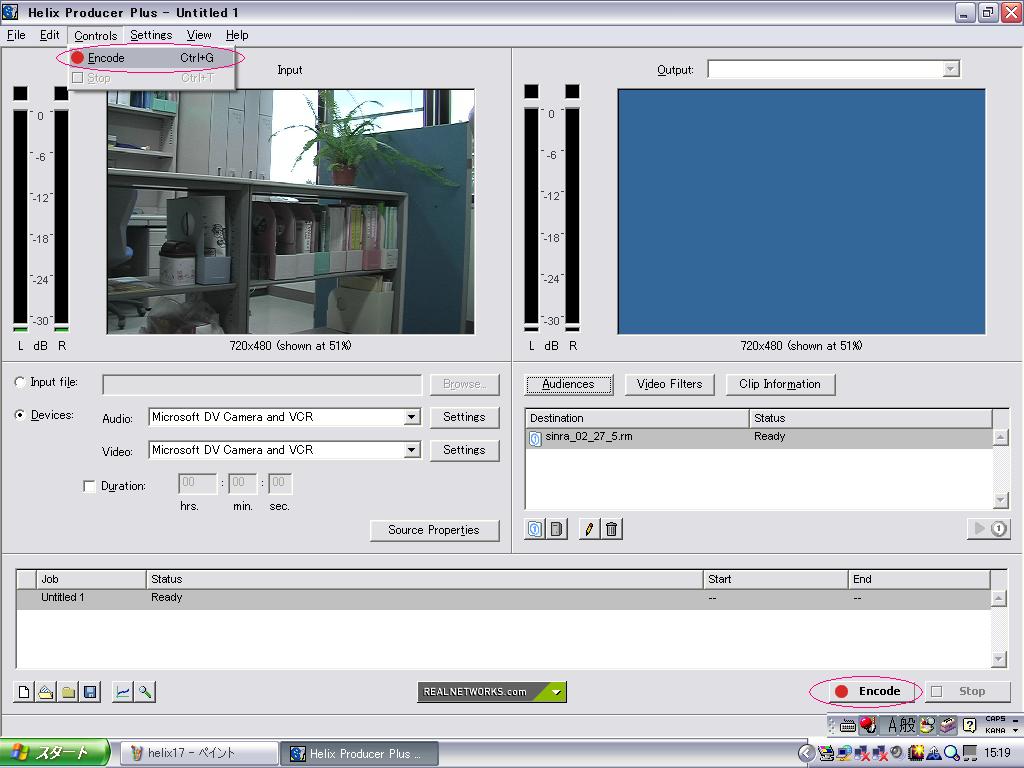Click the Audiences button

click(x=568, y=385)
